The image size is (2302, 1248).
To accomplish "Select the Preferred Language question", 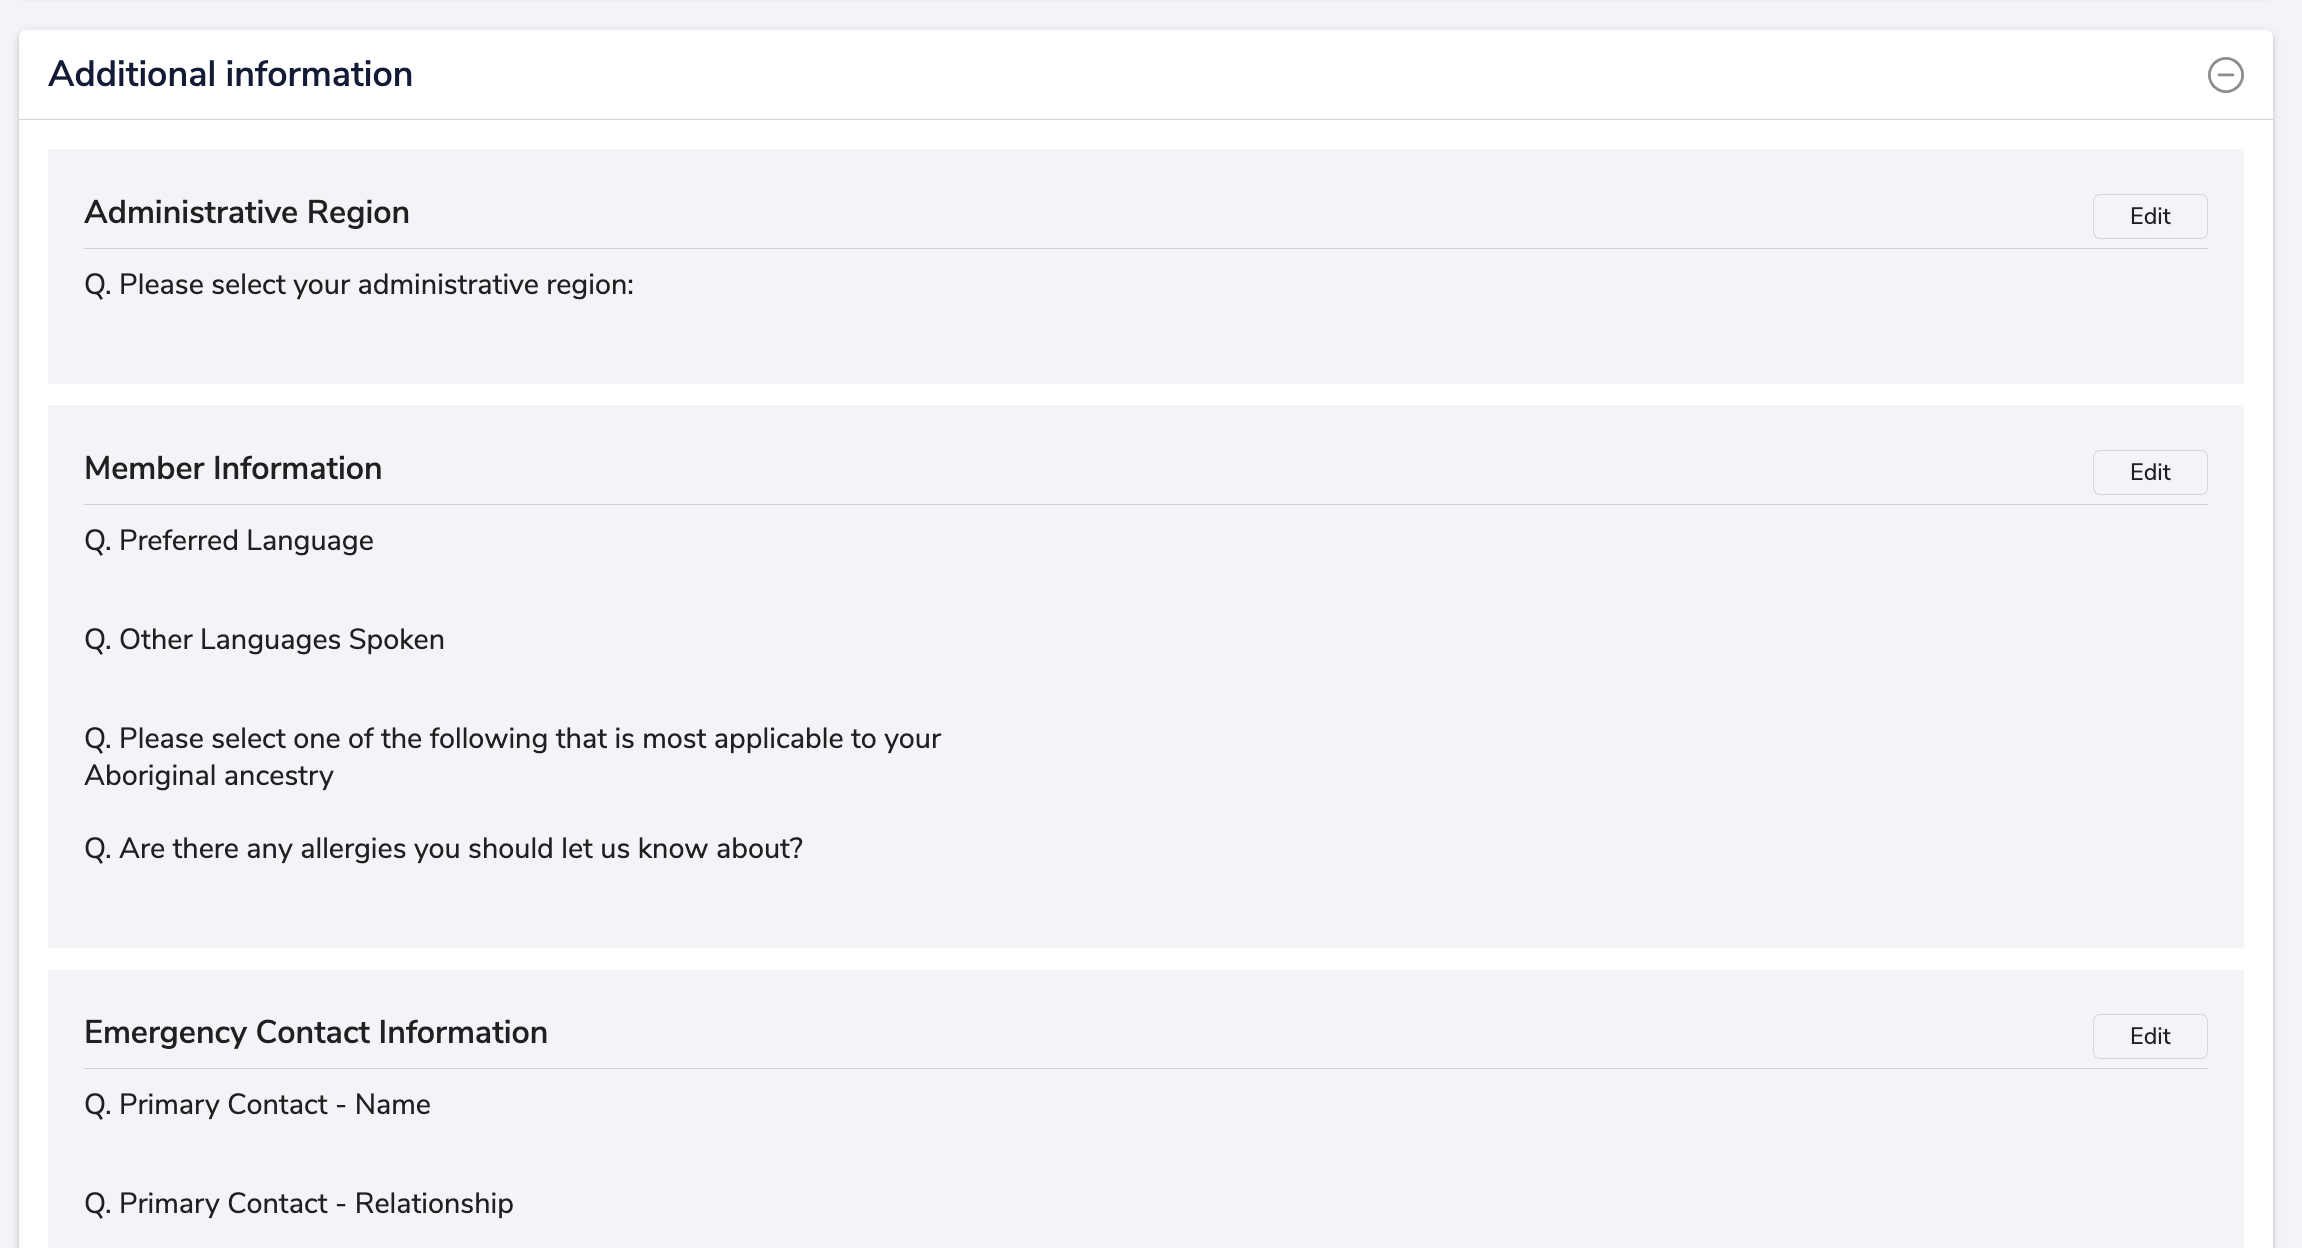I will coord(228,541).
